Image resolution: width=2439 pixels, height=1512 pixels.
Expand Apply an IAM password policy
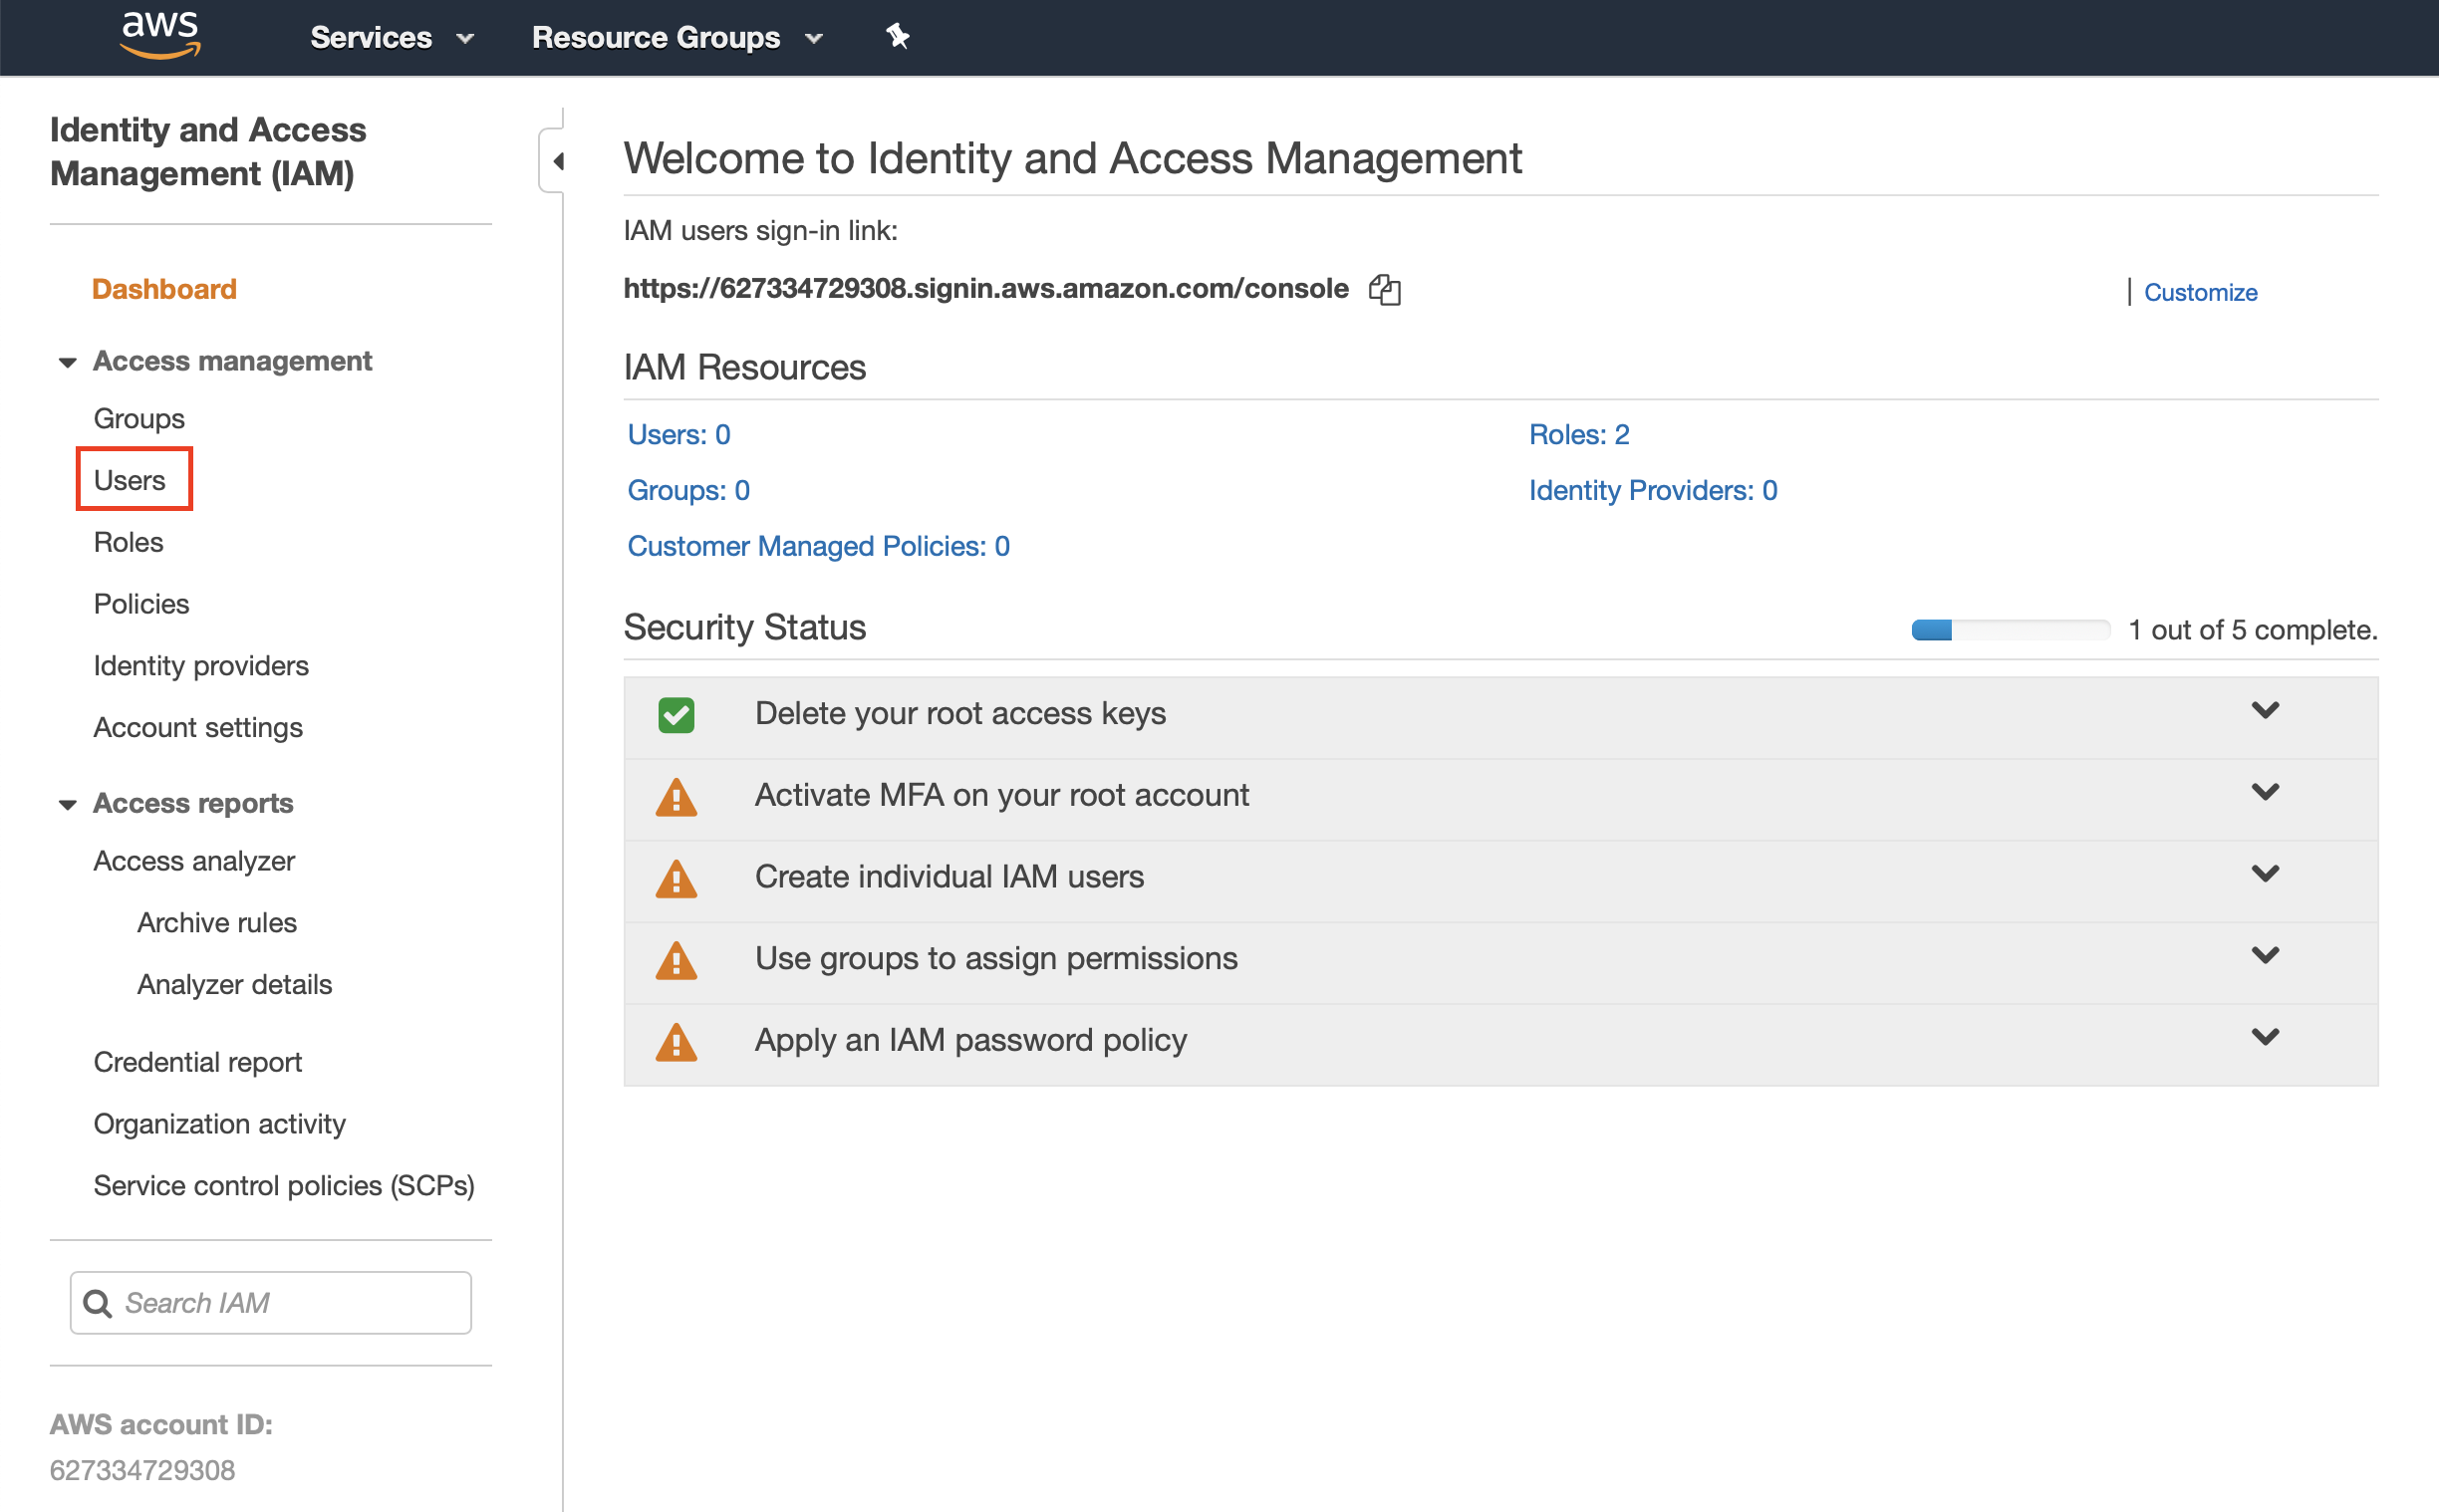2265,1037
